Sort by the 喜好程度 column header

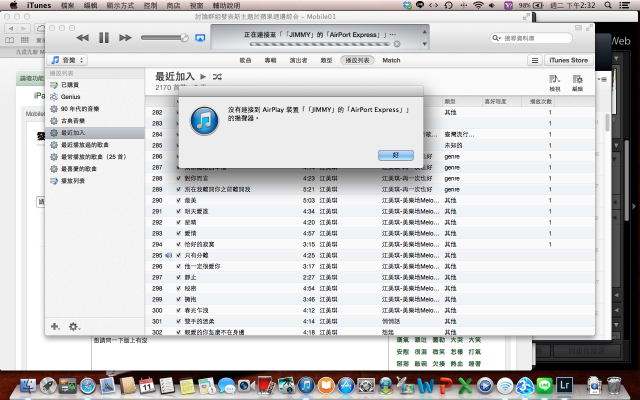[x=501, y=102]
